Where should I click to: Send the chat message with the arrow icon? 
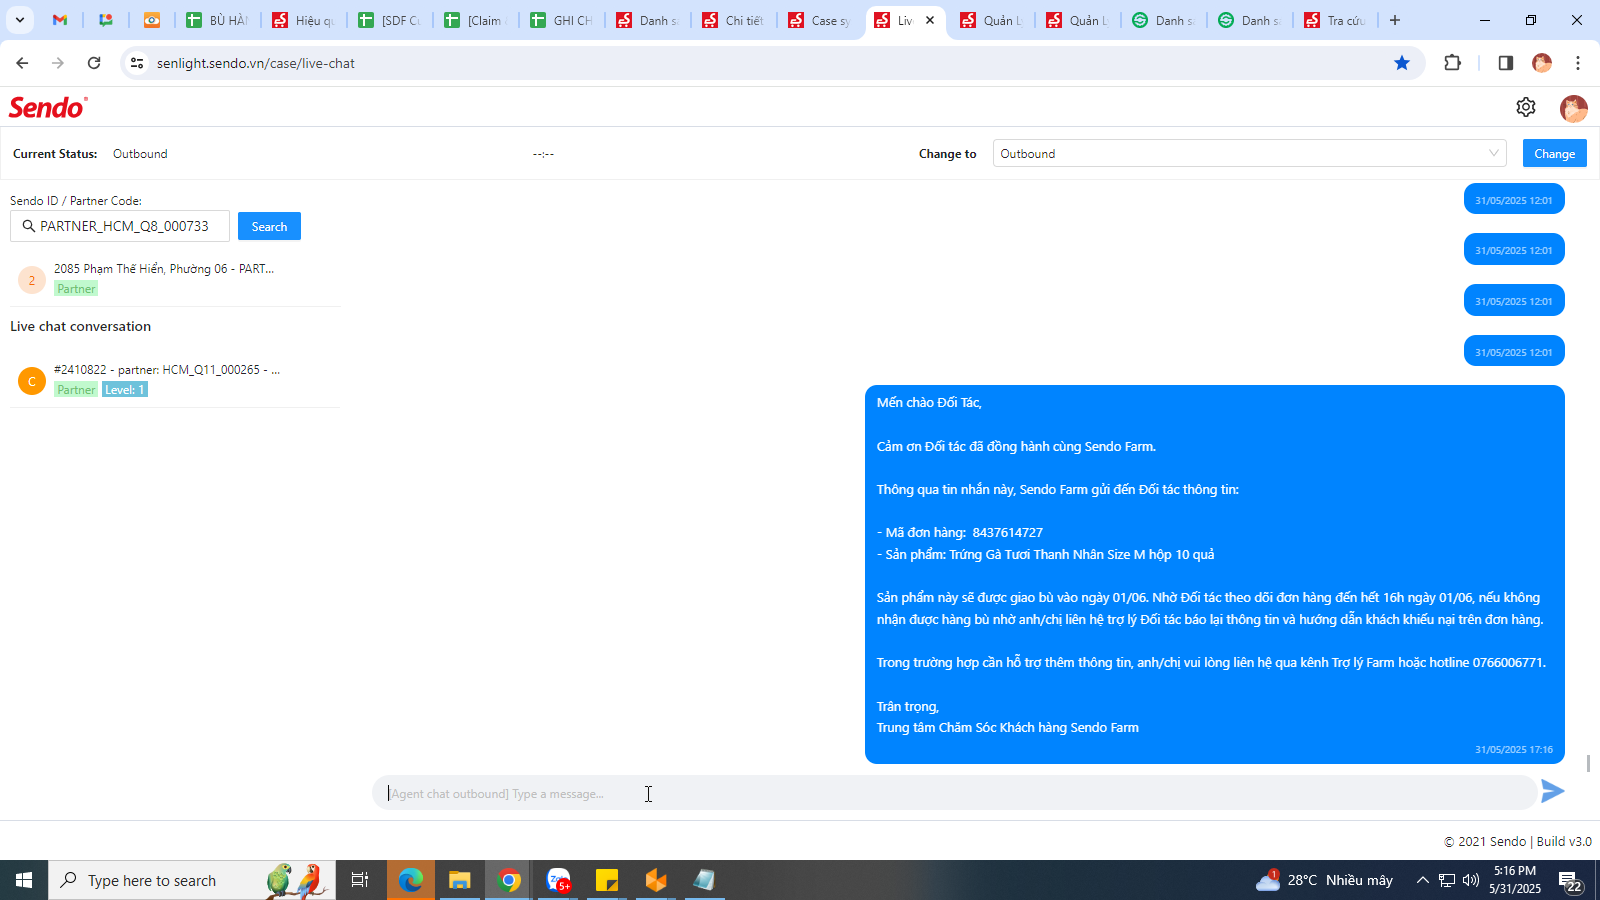click(x=1553, y=792)
